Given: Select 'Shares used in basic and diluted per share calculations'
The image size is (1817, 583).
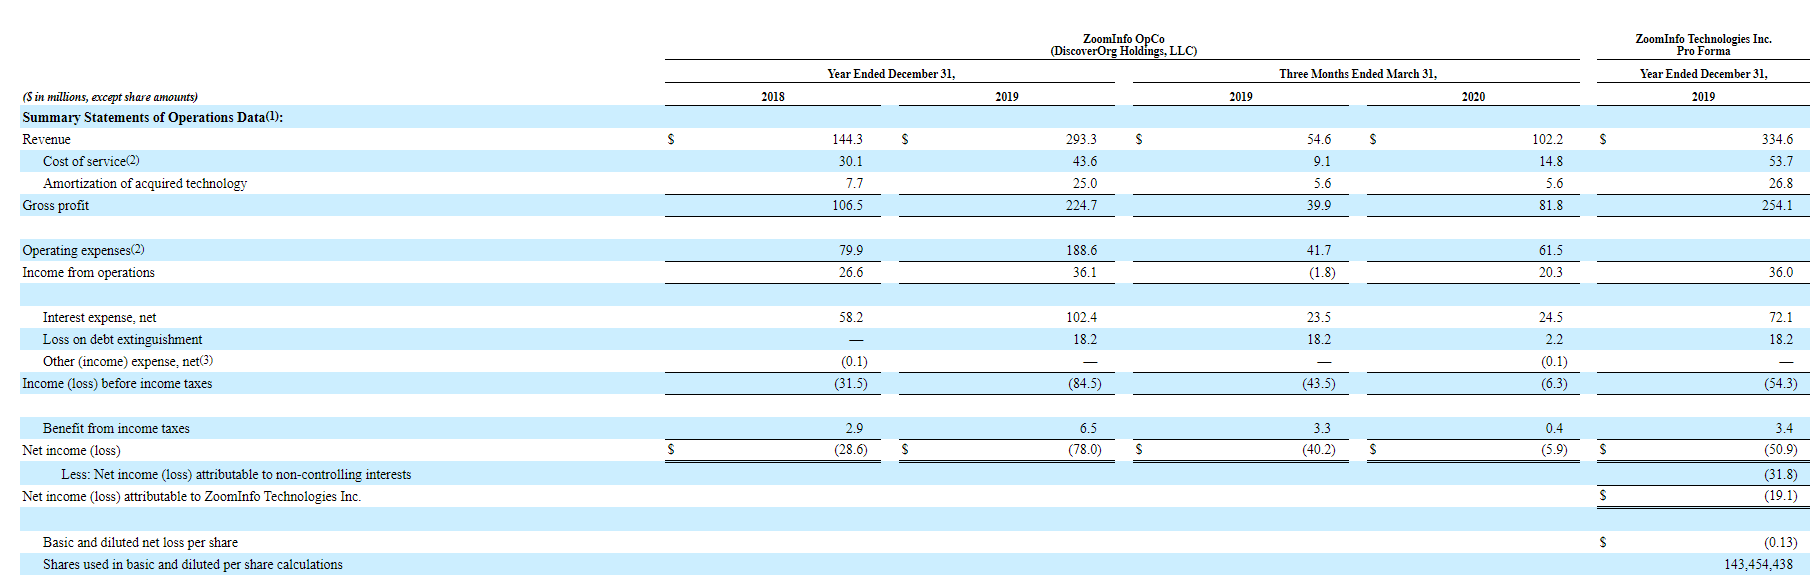Looking at the screenshot, I should [192, 564].
